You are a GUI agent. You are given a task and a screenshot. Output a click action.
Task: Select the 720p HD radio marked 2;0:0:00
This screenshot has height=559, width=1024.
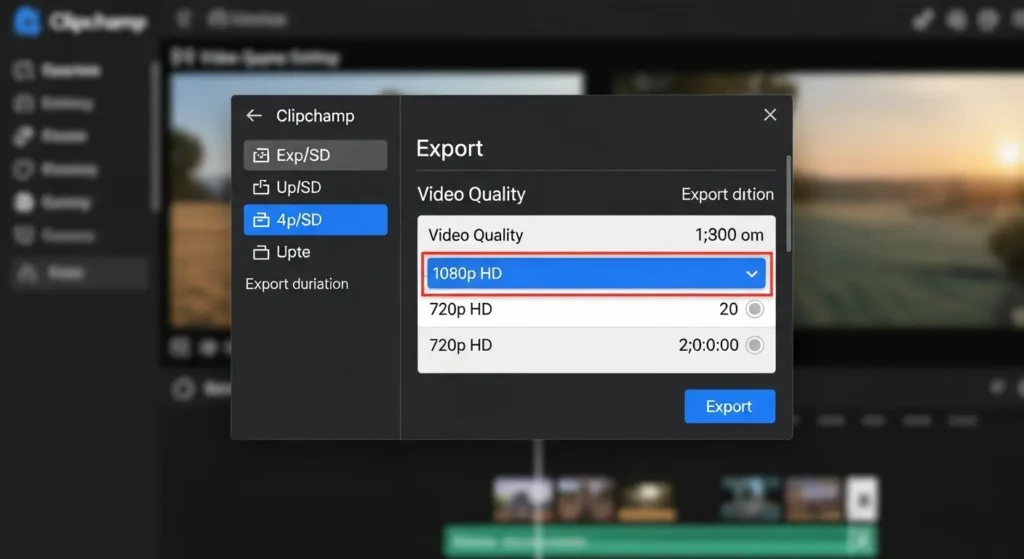755,345
